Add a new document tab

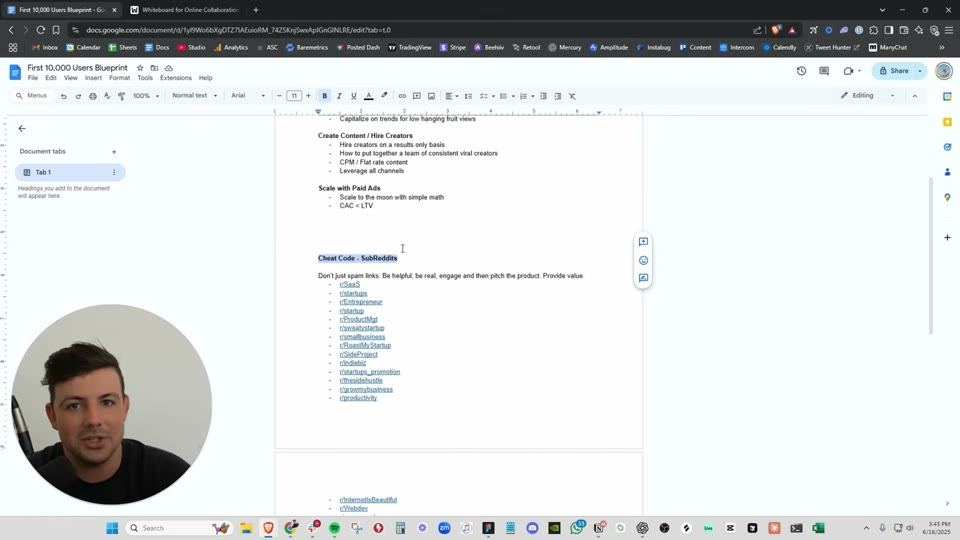point(114,152)
